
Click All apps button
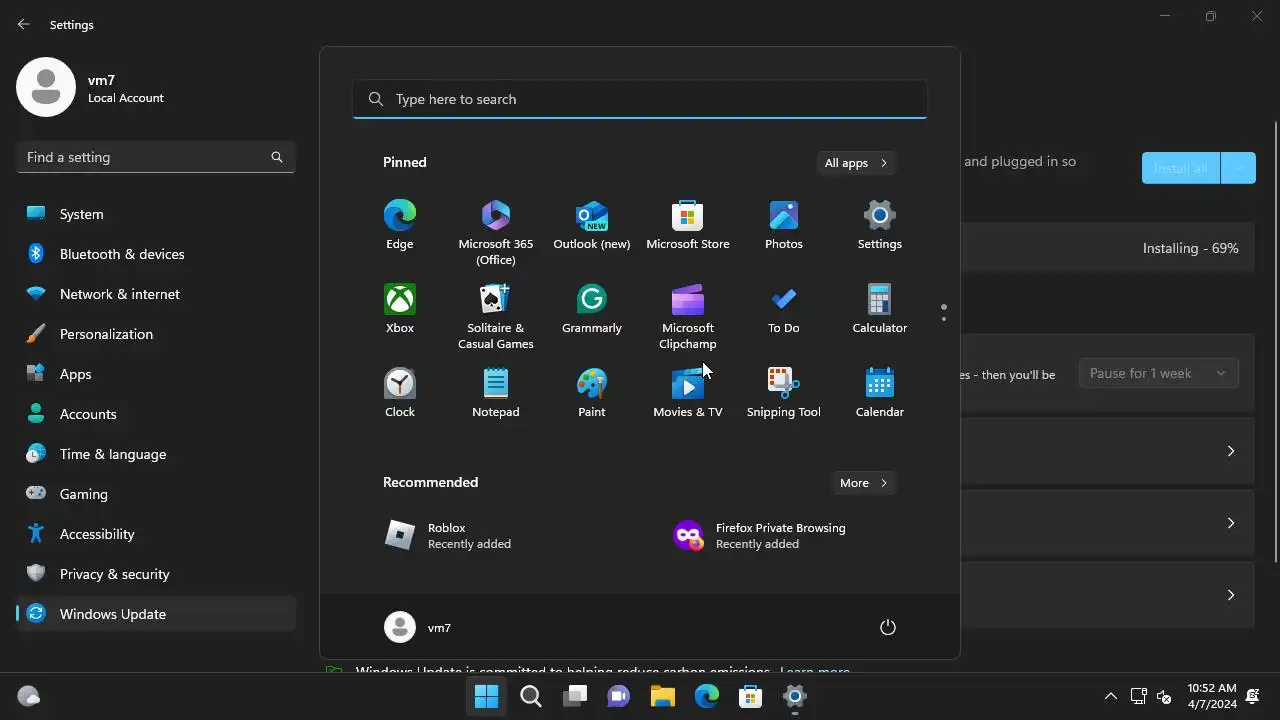click(x=856, y=163)
